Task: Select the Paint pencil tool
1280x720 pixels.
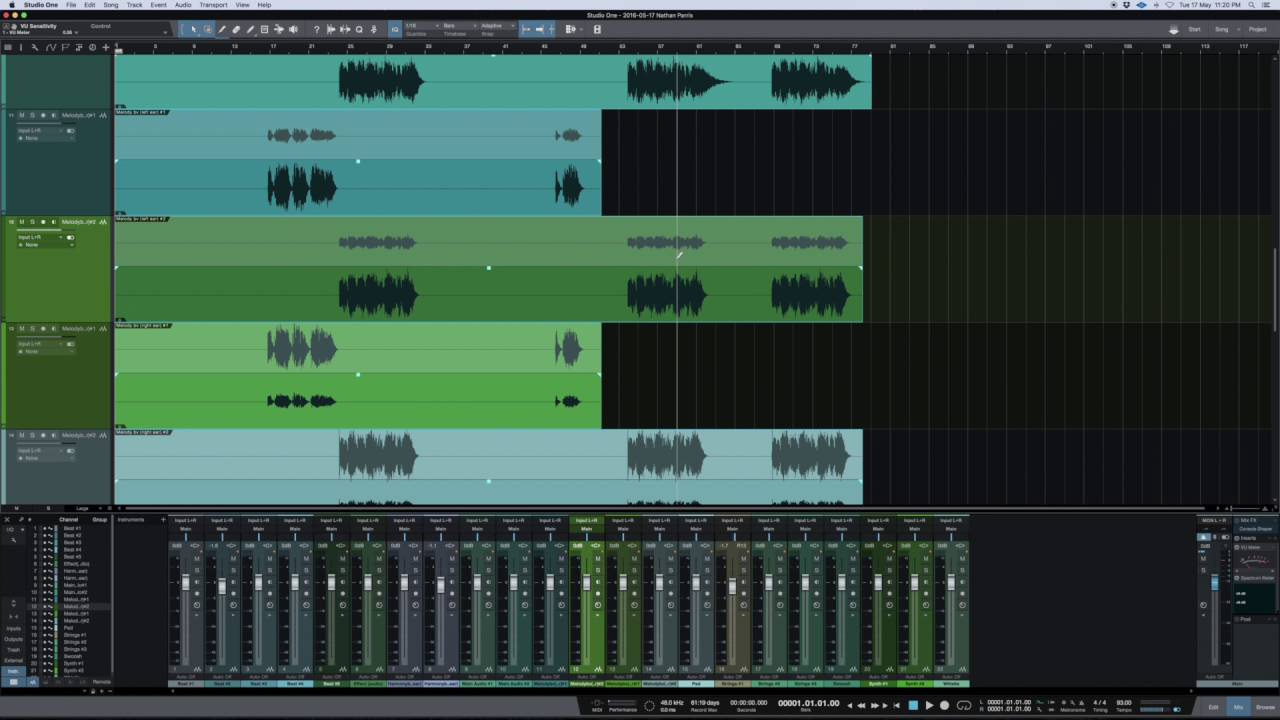Action: tap(250, 29)
